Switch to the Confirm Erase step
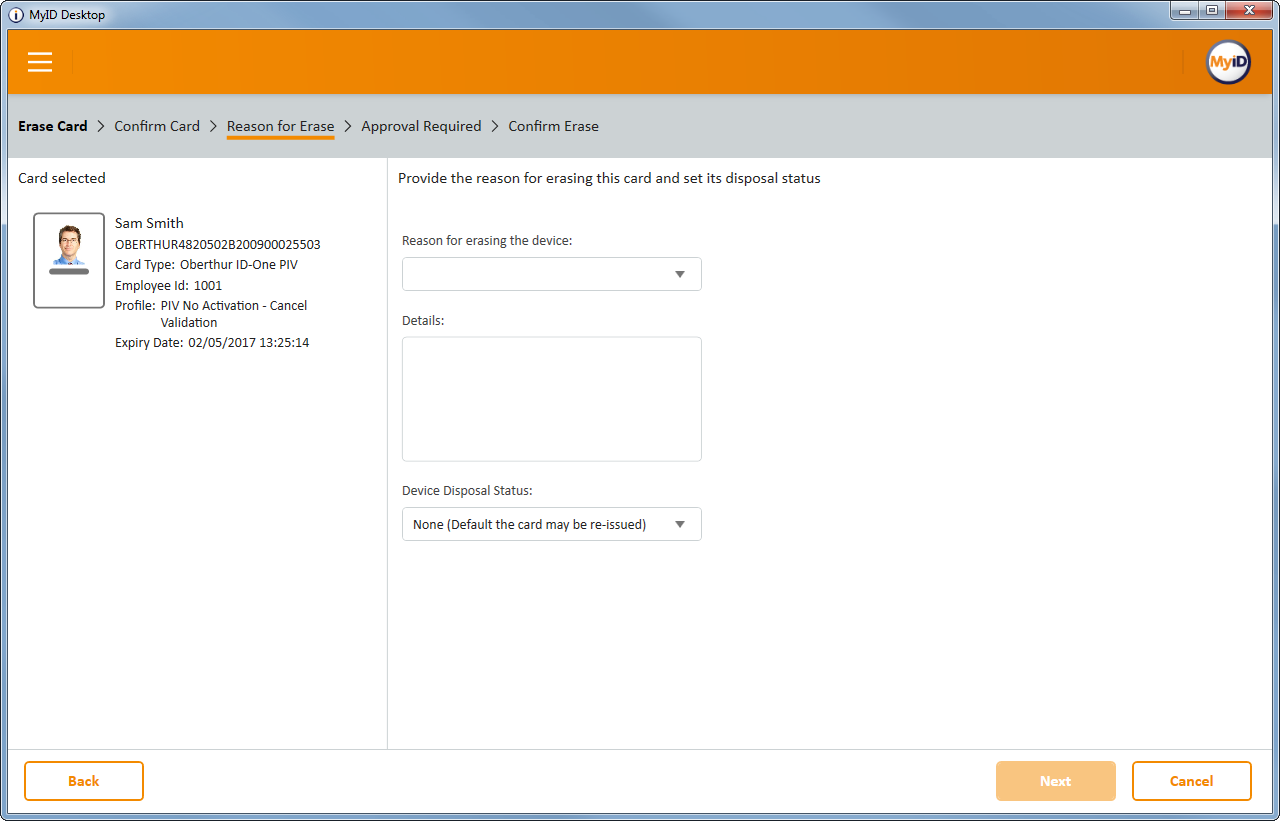This screenshot has height=821, width=1280. 553,126
